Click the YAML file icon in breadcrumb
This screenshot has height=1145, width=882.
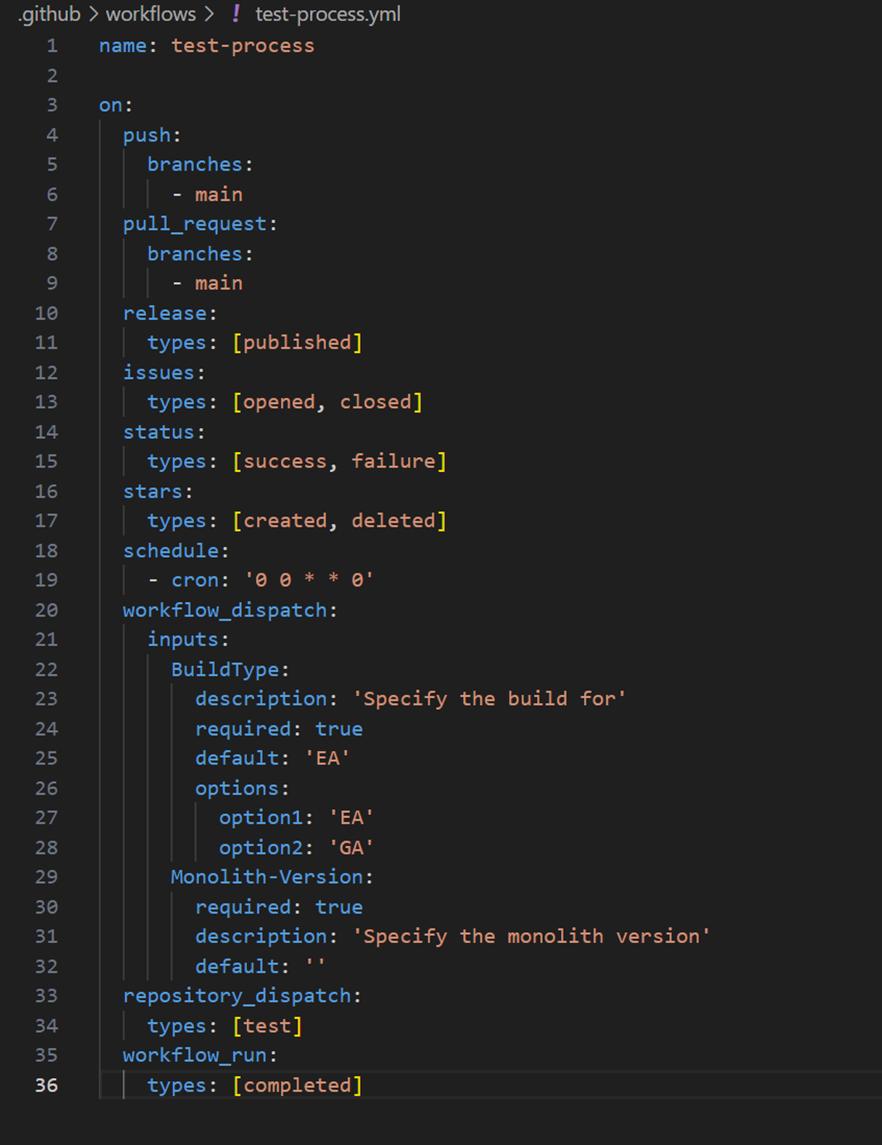(236, 14)
